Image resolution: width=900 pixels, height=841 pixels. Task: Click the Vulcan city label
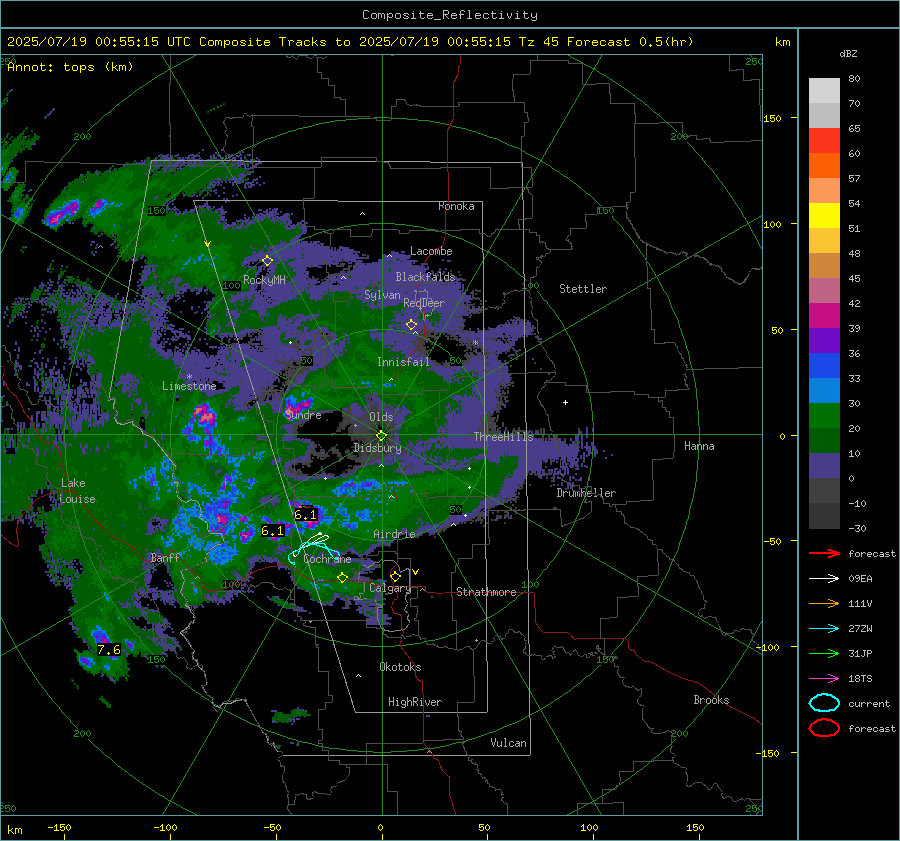coord(508,743)
